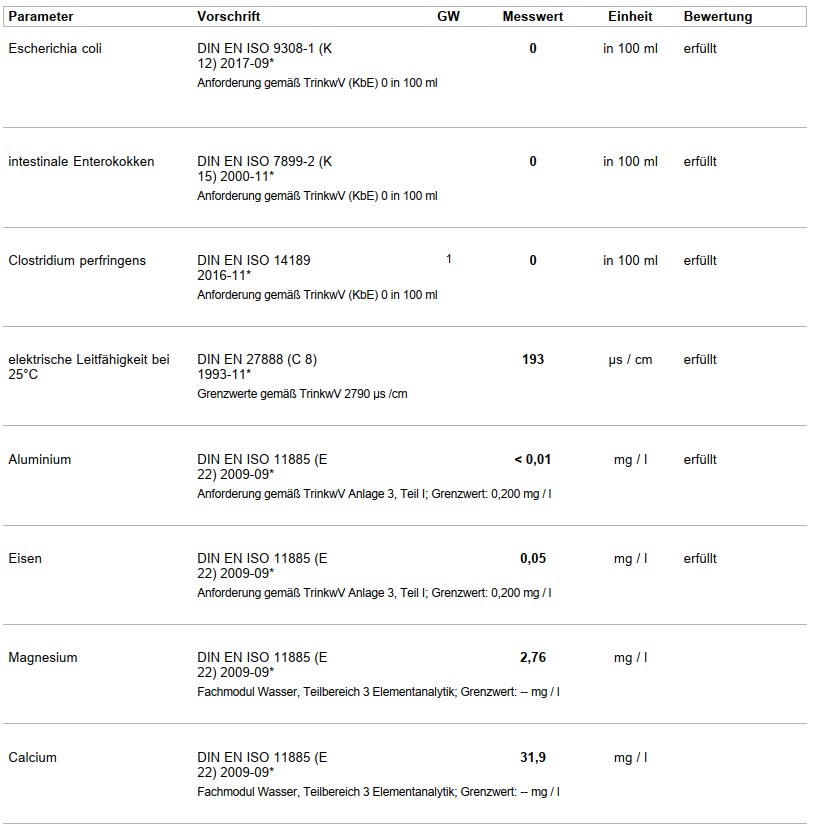Click the Magnesium parameter name
The image size is (816, 830).
click(42, 657)
